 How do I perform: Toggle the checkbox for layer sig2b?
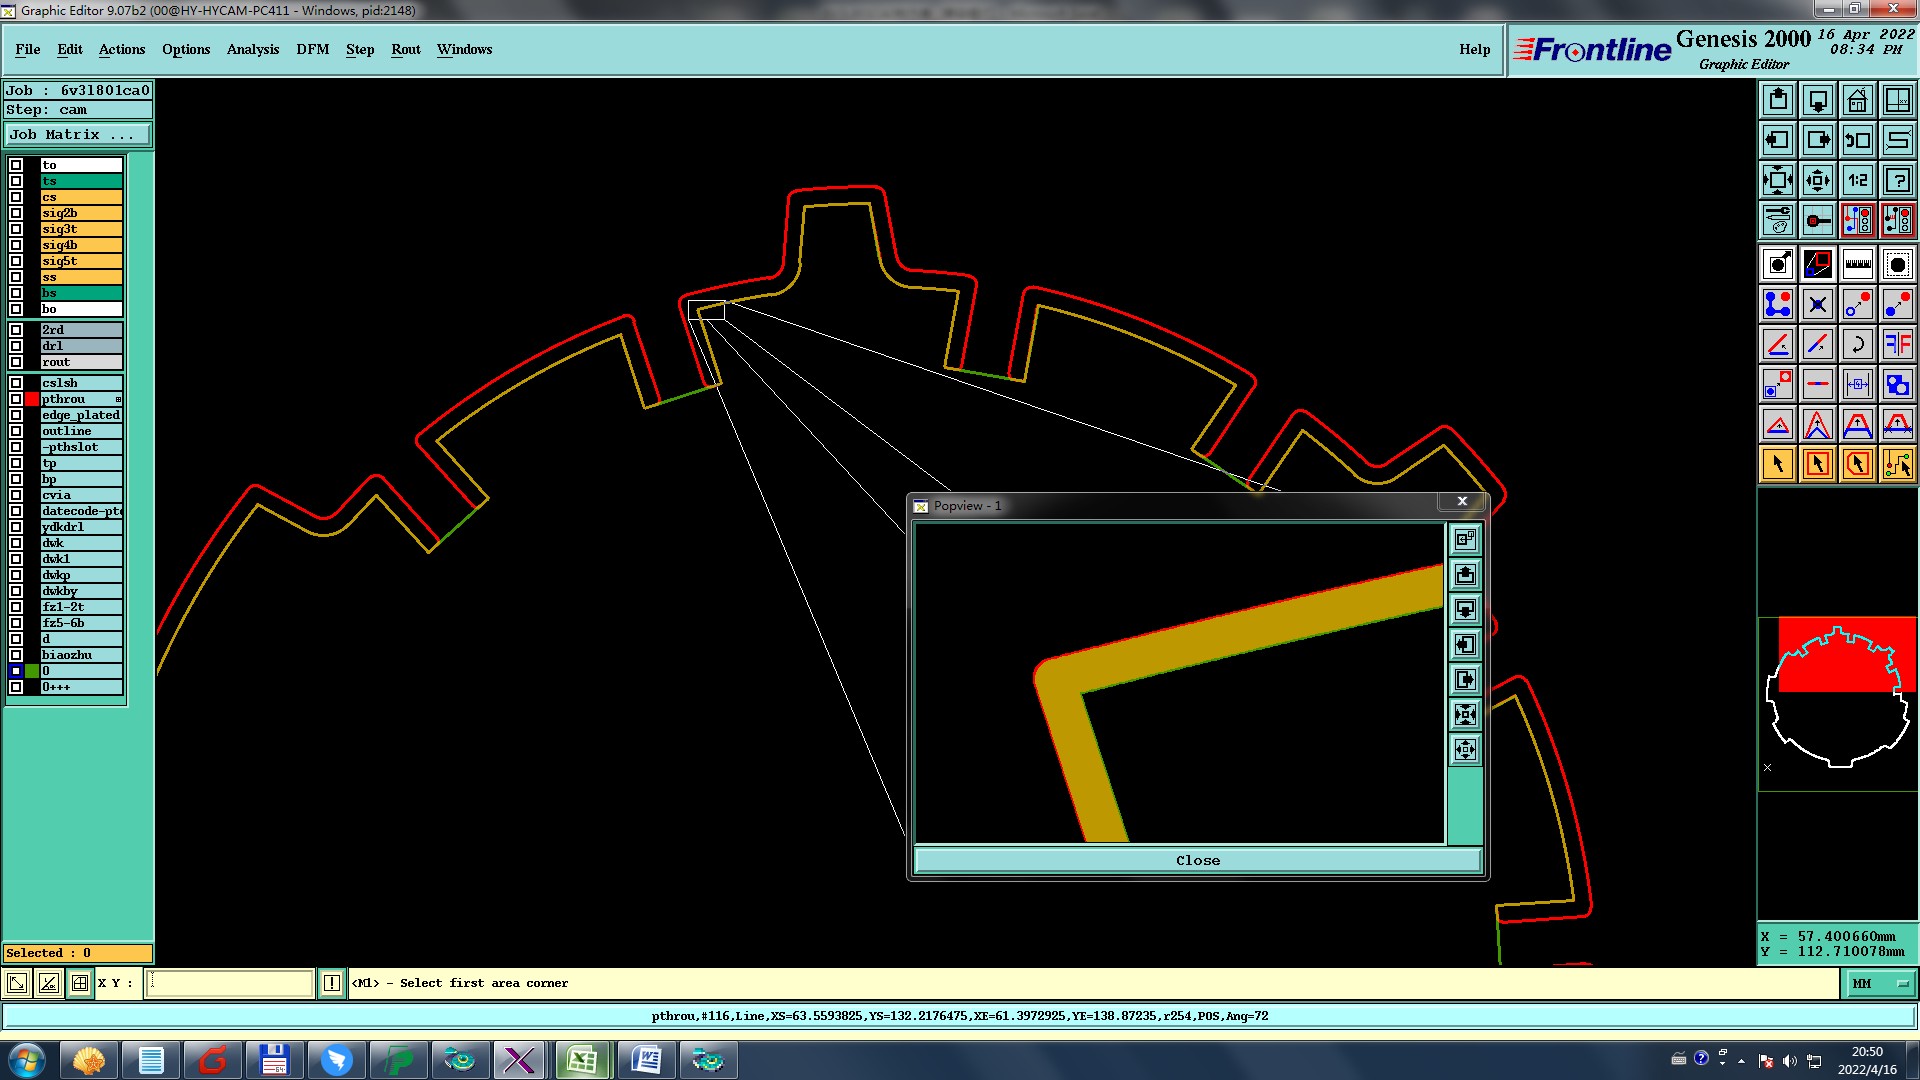coord(16,213)
